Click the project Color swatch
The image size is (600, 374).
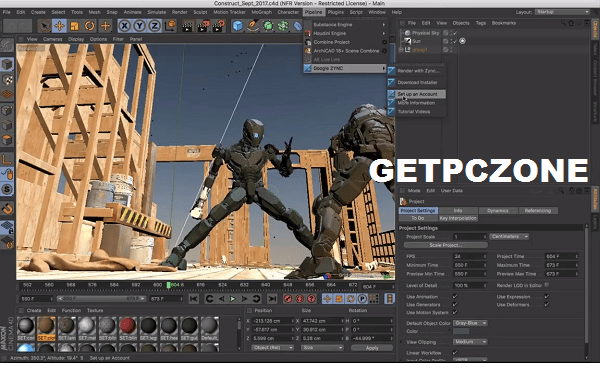click(x=461, y=331)
